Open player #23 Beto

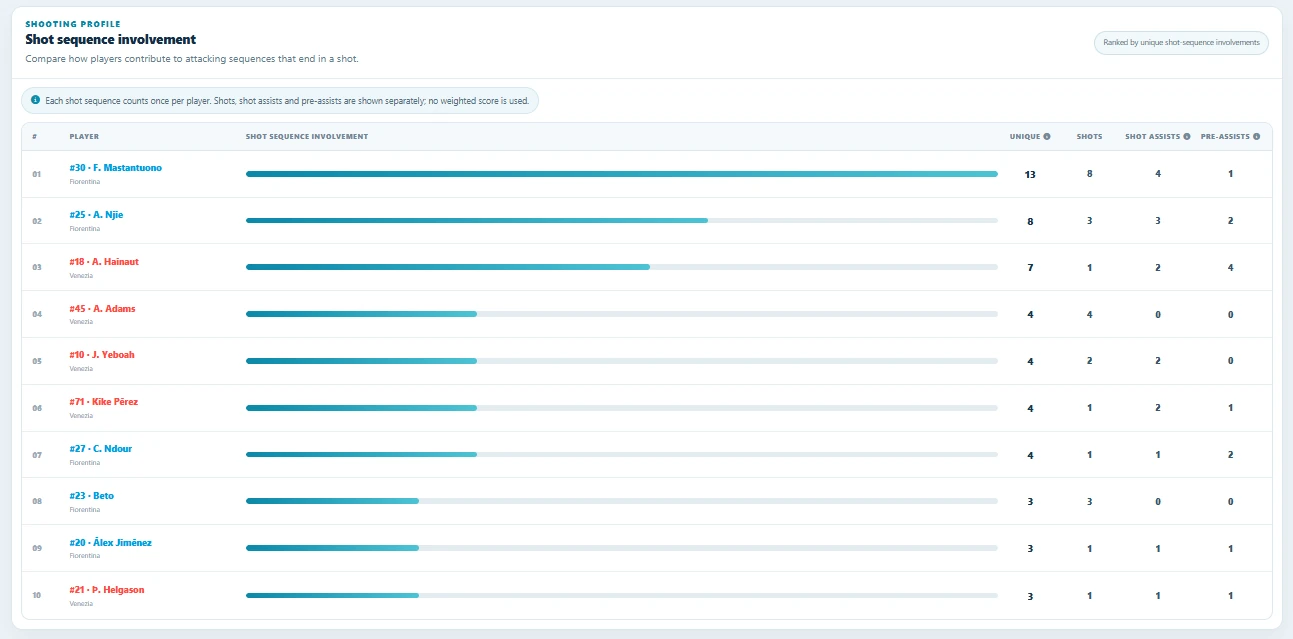[91, 496]
